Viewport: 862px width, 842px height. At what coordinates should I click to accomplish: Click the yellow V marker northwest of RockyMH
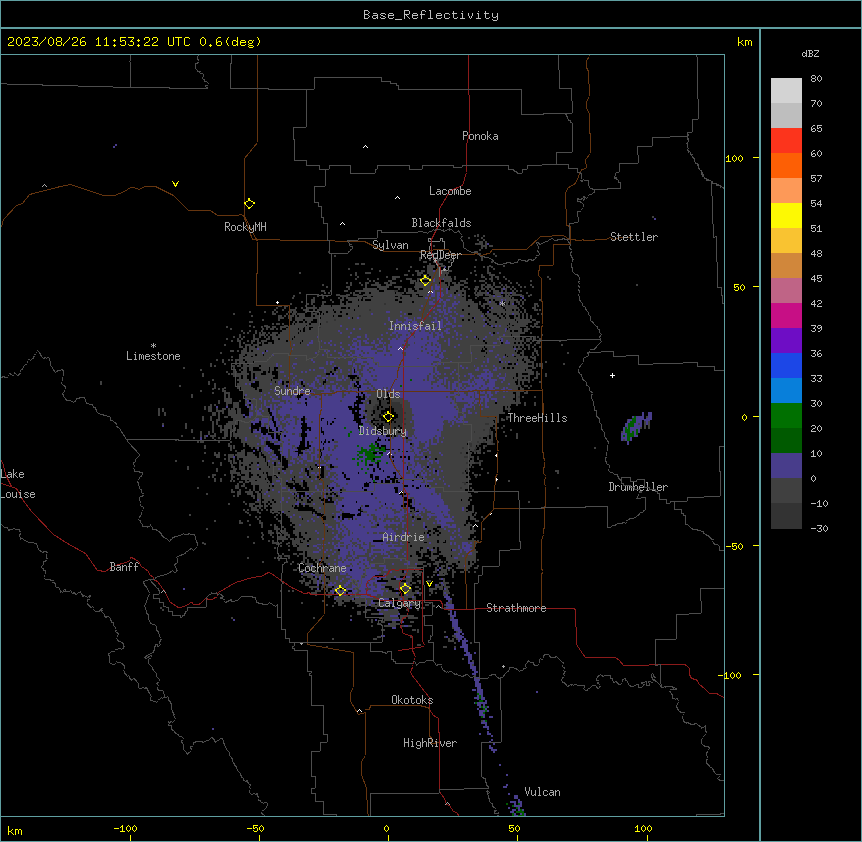click(175, 184)
